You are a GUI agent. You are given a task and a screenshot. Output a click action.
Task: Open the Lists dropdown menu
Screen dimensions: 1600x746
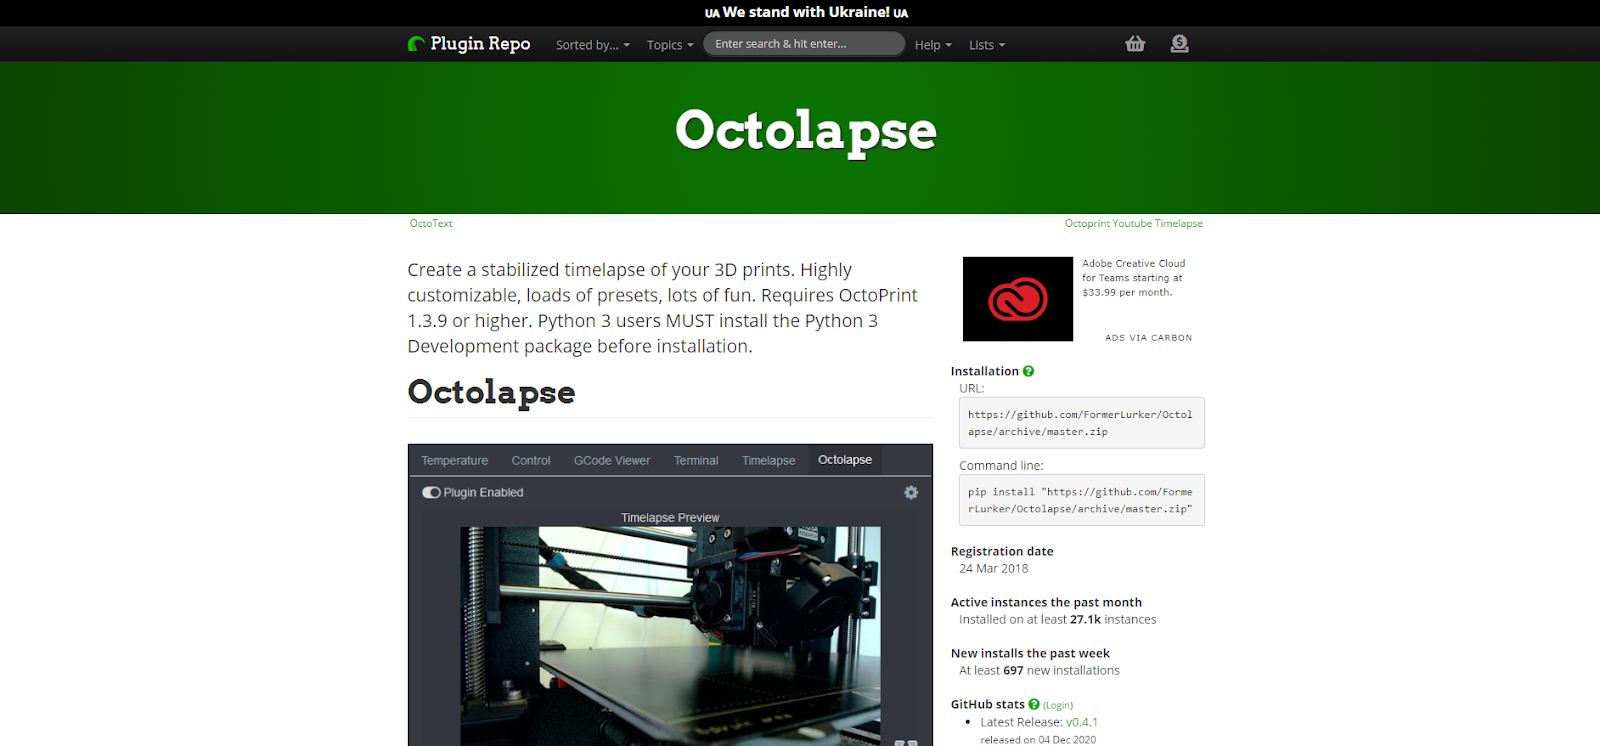click(987, 45)
